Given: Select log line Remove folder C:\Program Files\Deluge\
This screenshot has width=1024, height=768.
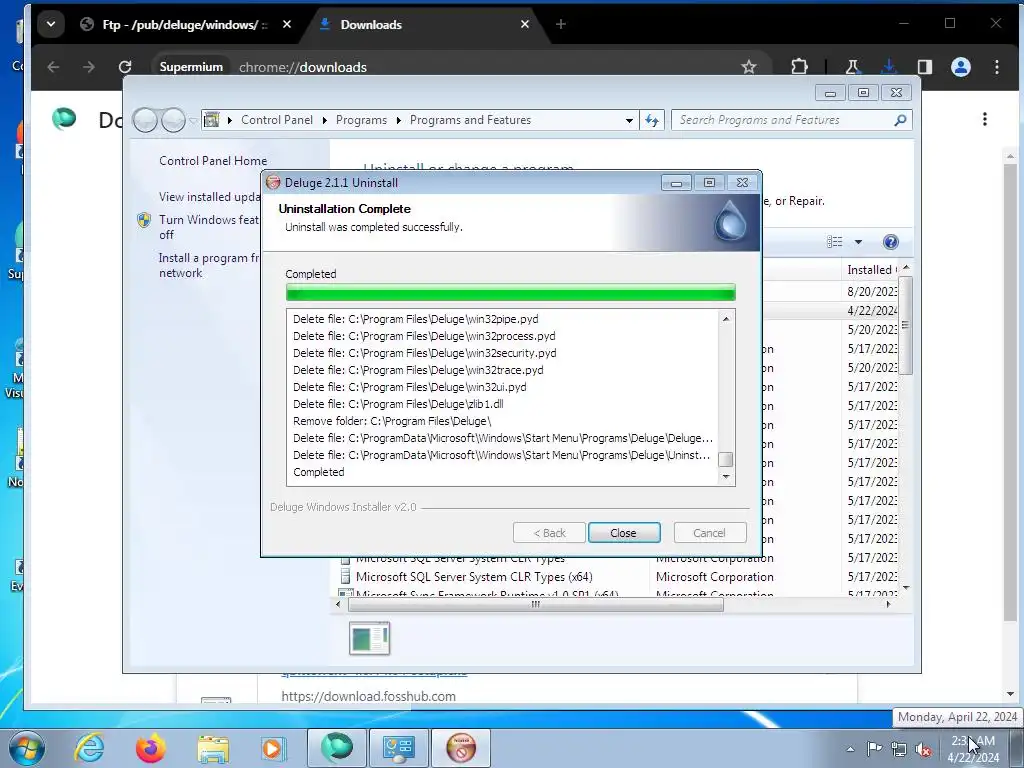Looking at the screenshot, I should tap(392, 421).
